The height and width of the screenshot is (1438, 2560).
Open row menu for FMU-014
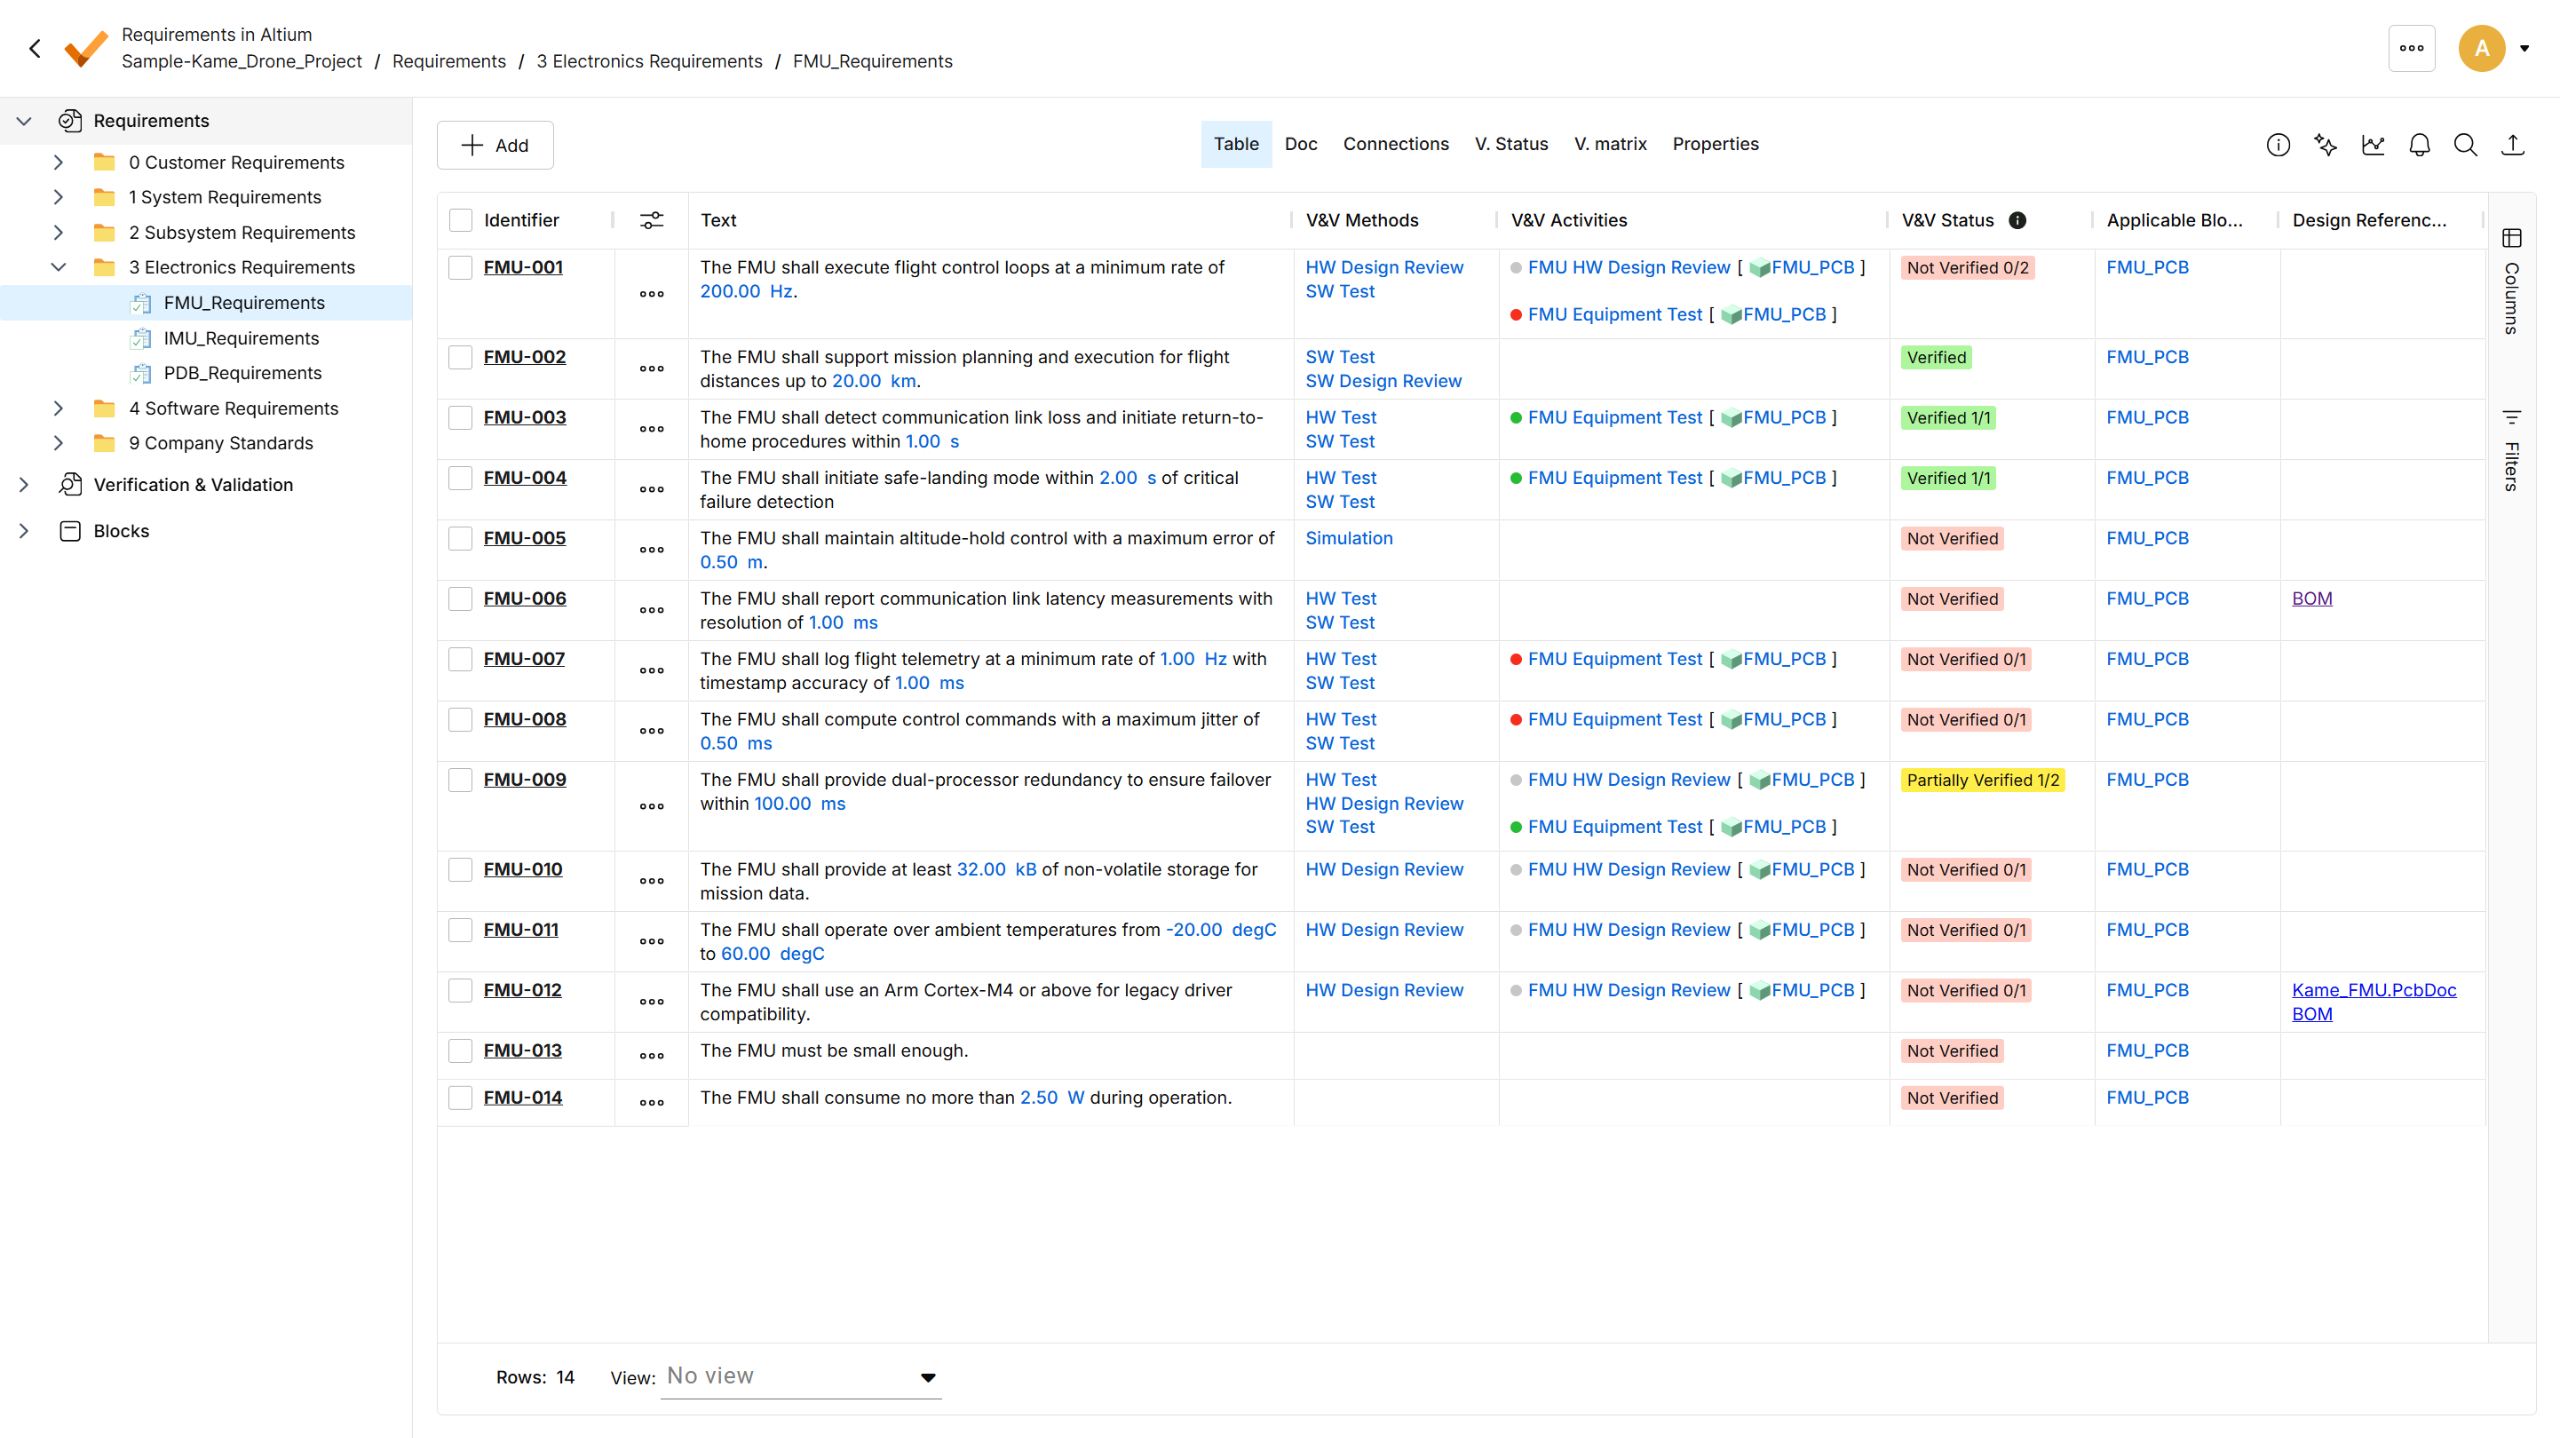pyautogui.click(x=651, y=1103)
